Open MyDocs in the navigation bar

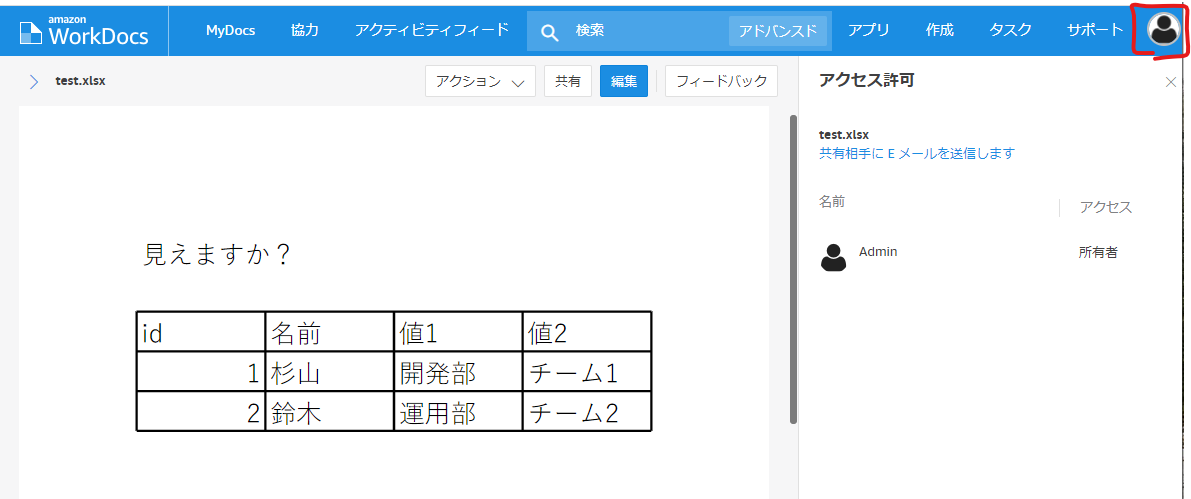(230, 30)
